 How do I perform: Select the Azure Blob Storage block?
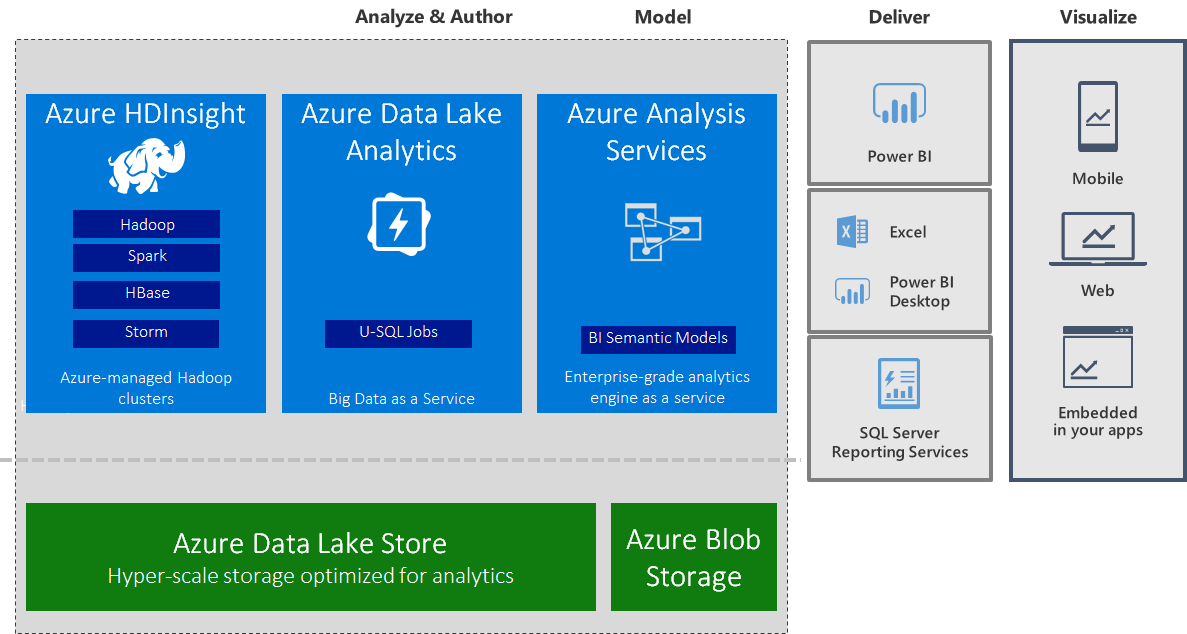693,557
